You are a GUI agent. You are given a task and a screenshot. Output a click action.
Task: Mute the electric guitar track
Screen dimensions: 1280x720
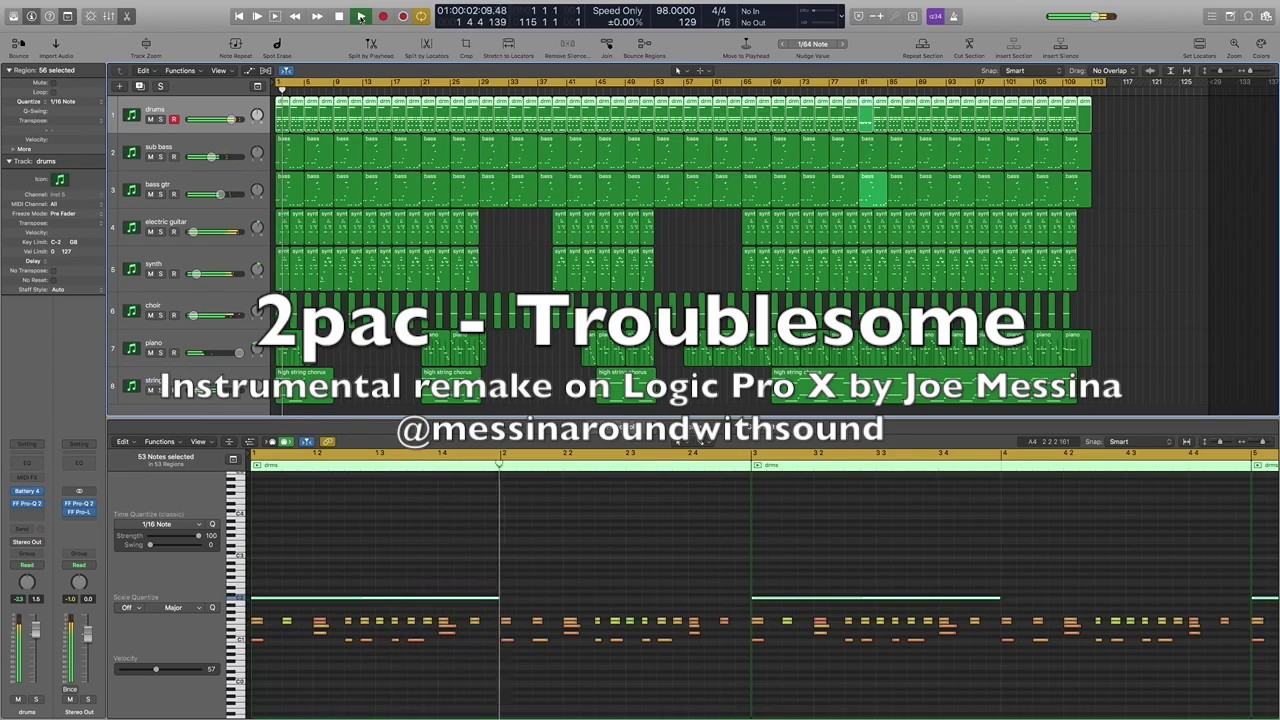click(x=151, y=232)
